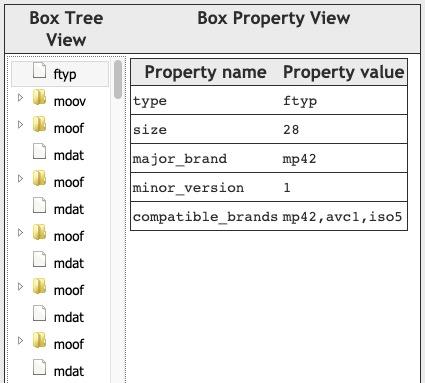
Task: Click the first moof folder icon
Action: point(39,125)
